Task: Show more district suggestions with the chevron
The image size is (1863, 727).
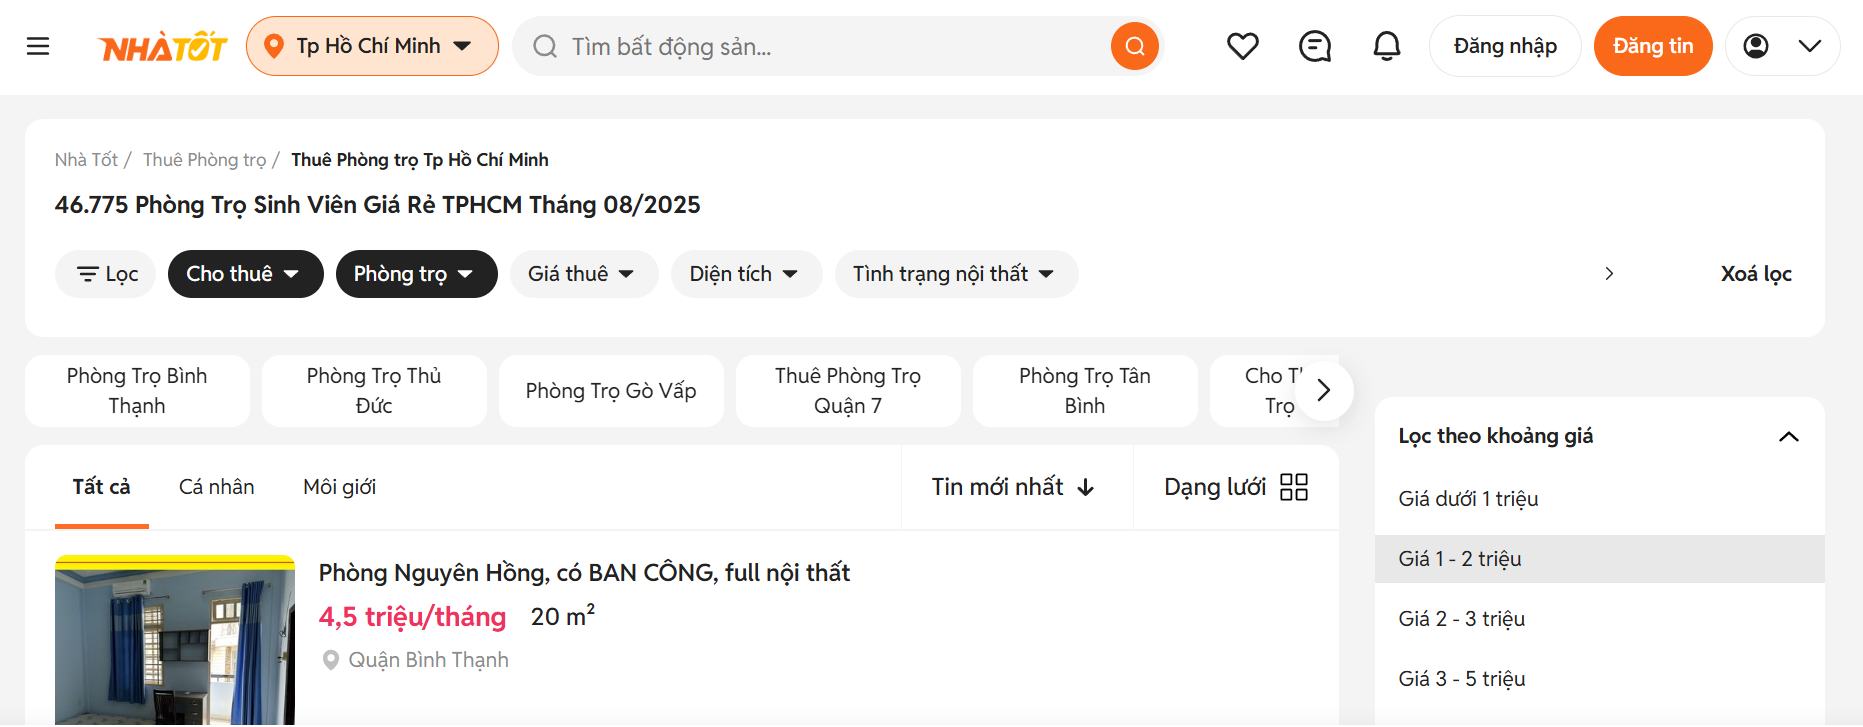Action: [x=1324, y=390]
